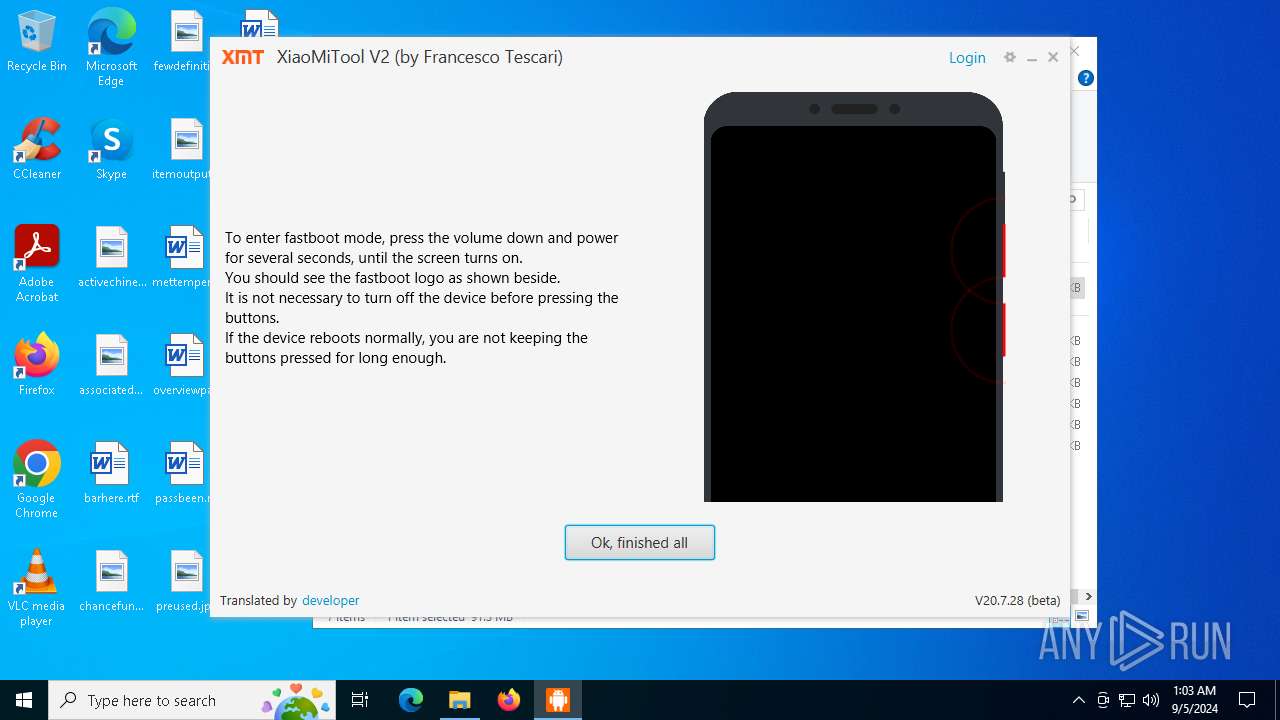Launch Skype desktop shortcut

coord(111,149)
